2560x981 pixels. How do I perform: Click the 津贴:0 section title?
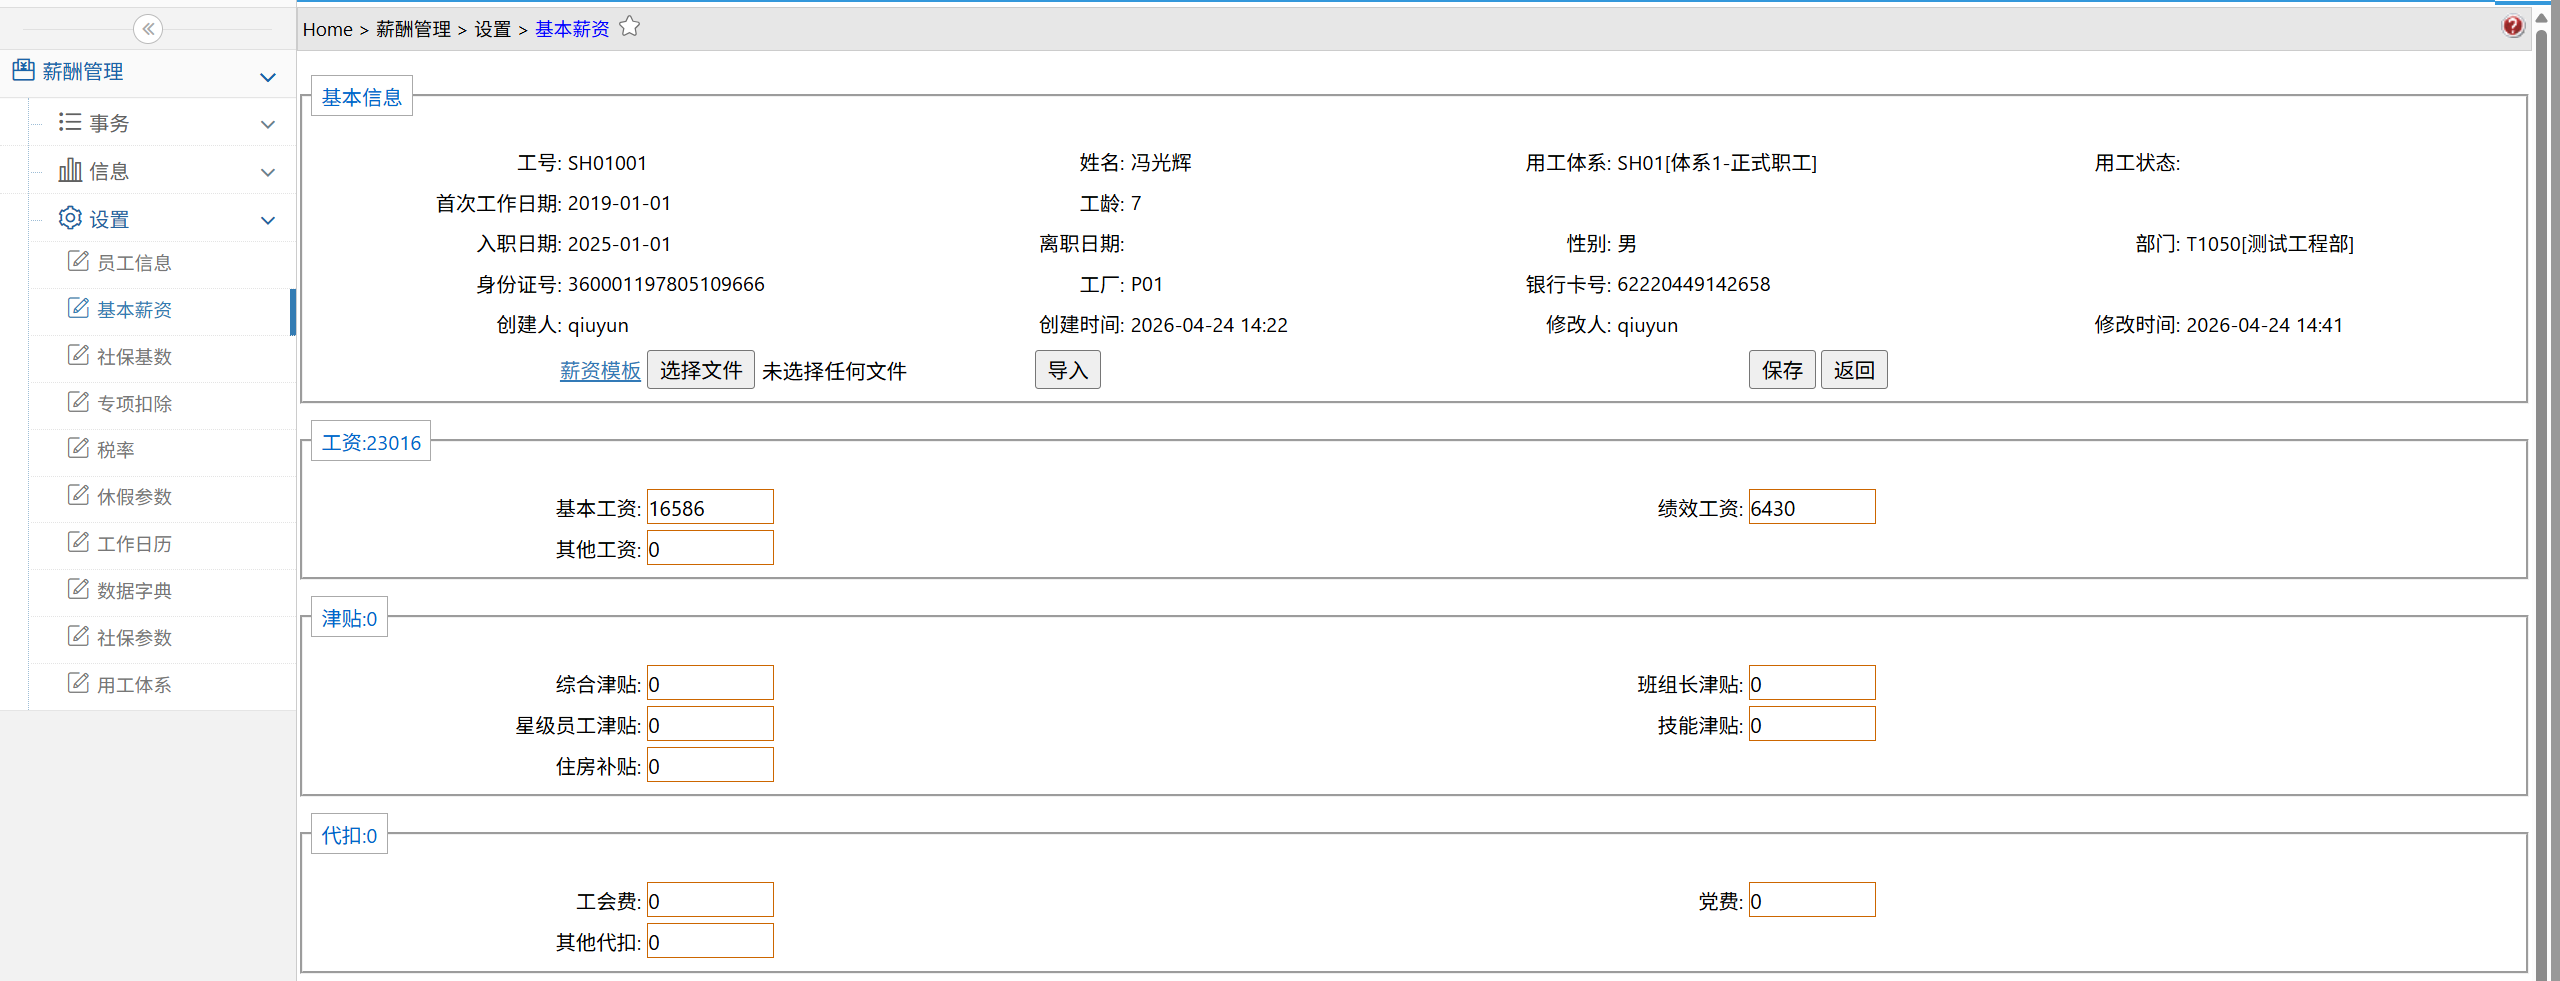coord(349,618)
